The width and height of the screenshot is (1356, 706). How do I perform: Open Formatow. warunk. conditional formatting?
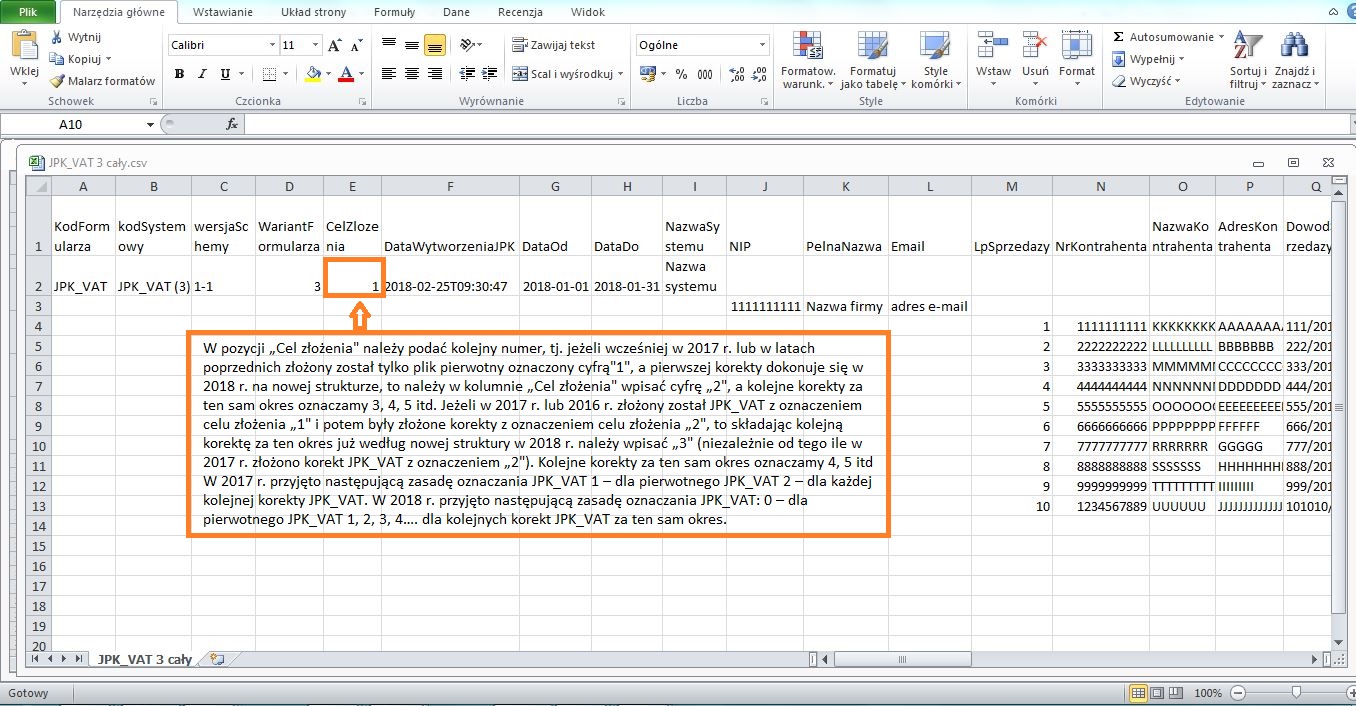(x=808, y=60)
